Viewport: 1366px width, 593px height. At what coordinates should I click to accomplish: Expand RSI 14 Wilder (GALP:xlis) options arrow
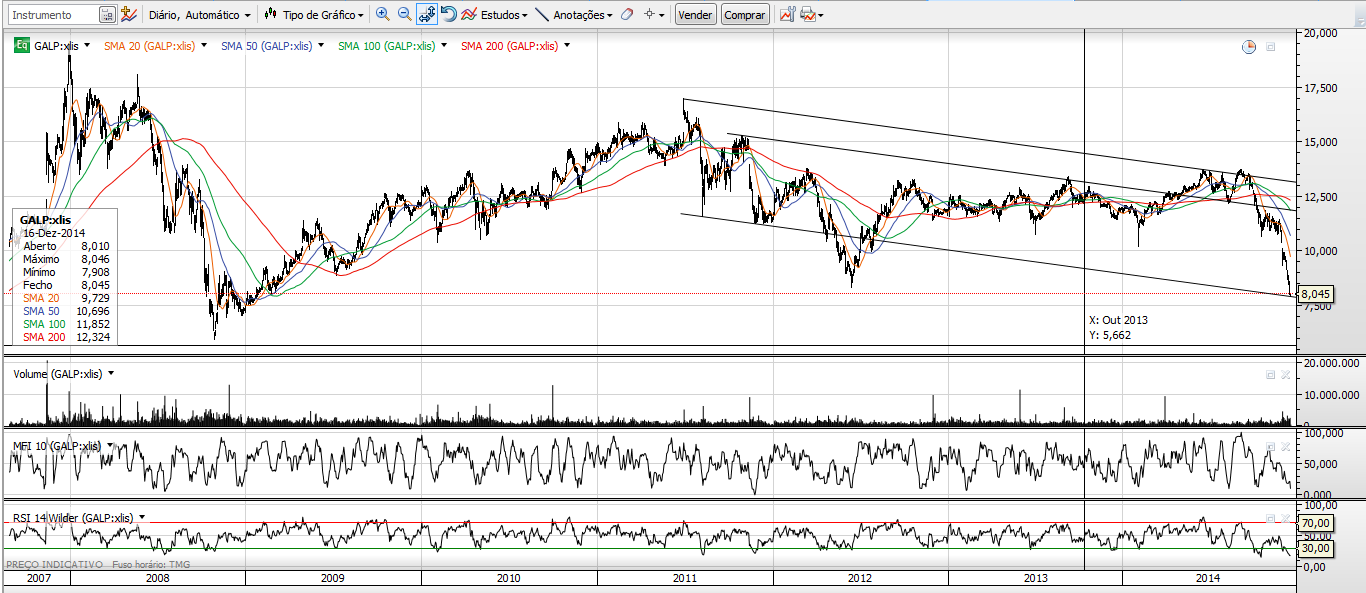[142, 518]
